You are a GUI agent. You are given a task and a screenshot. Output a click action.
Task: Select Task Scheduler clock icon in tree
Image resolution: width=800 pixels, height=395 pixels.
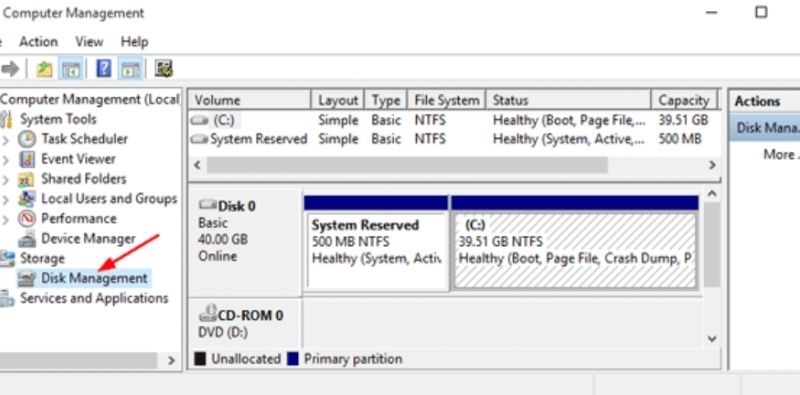click(27, 139)
